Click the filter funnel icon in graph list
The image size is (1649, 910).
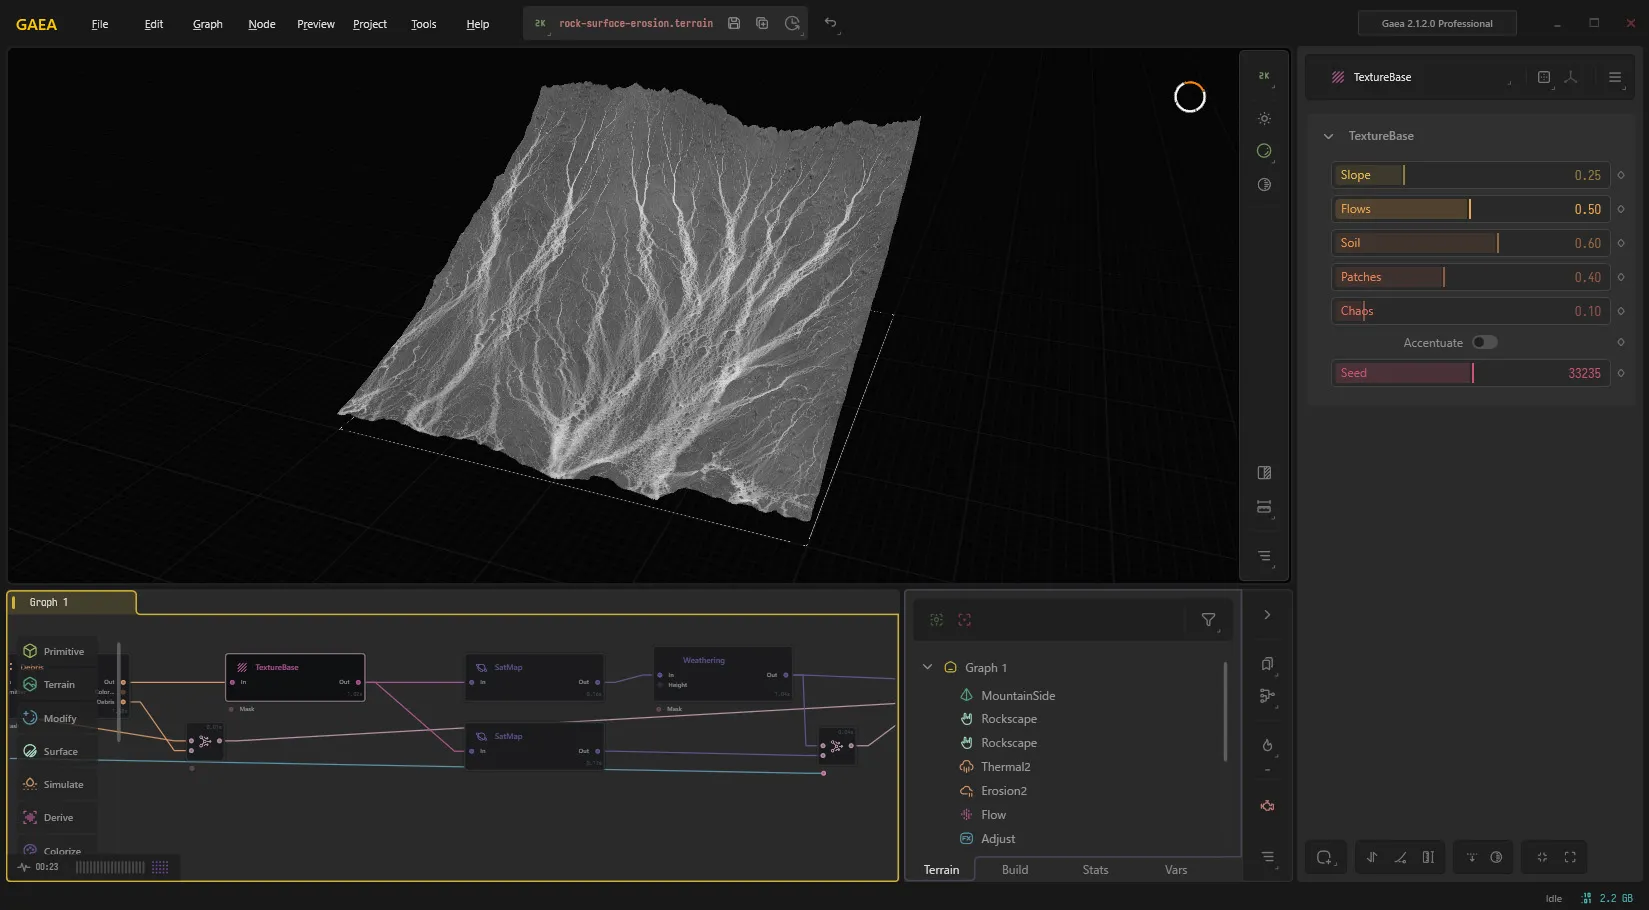[x=1208, y=620]
